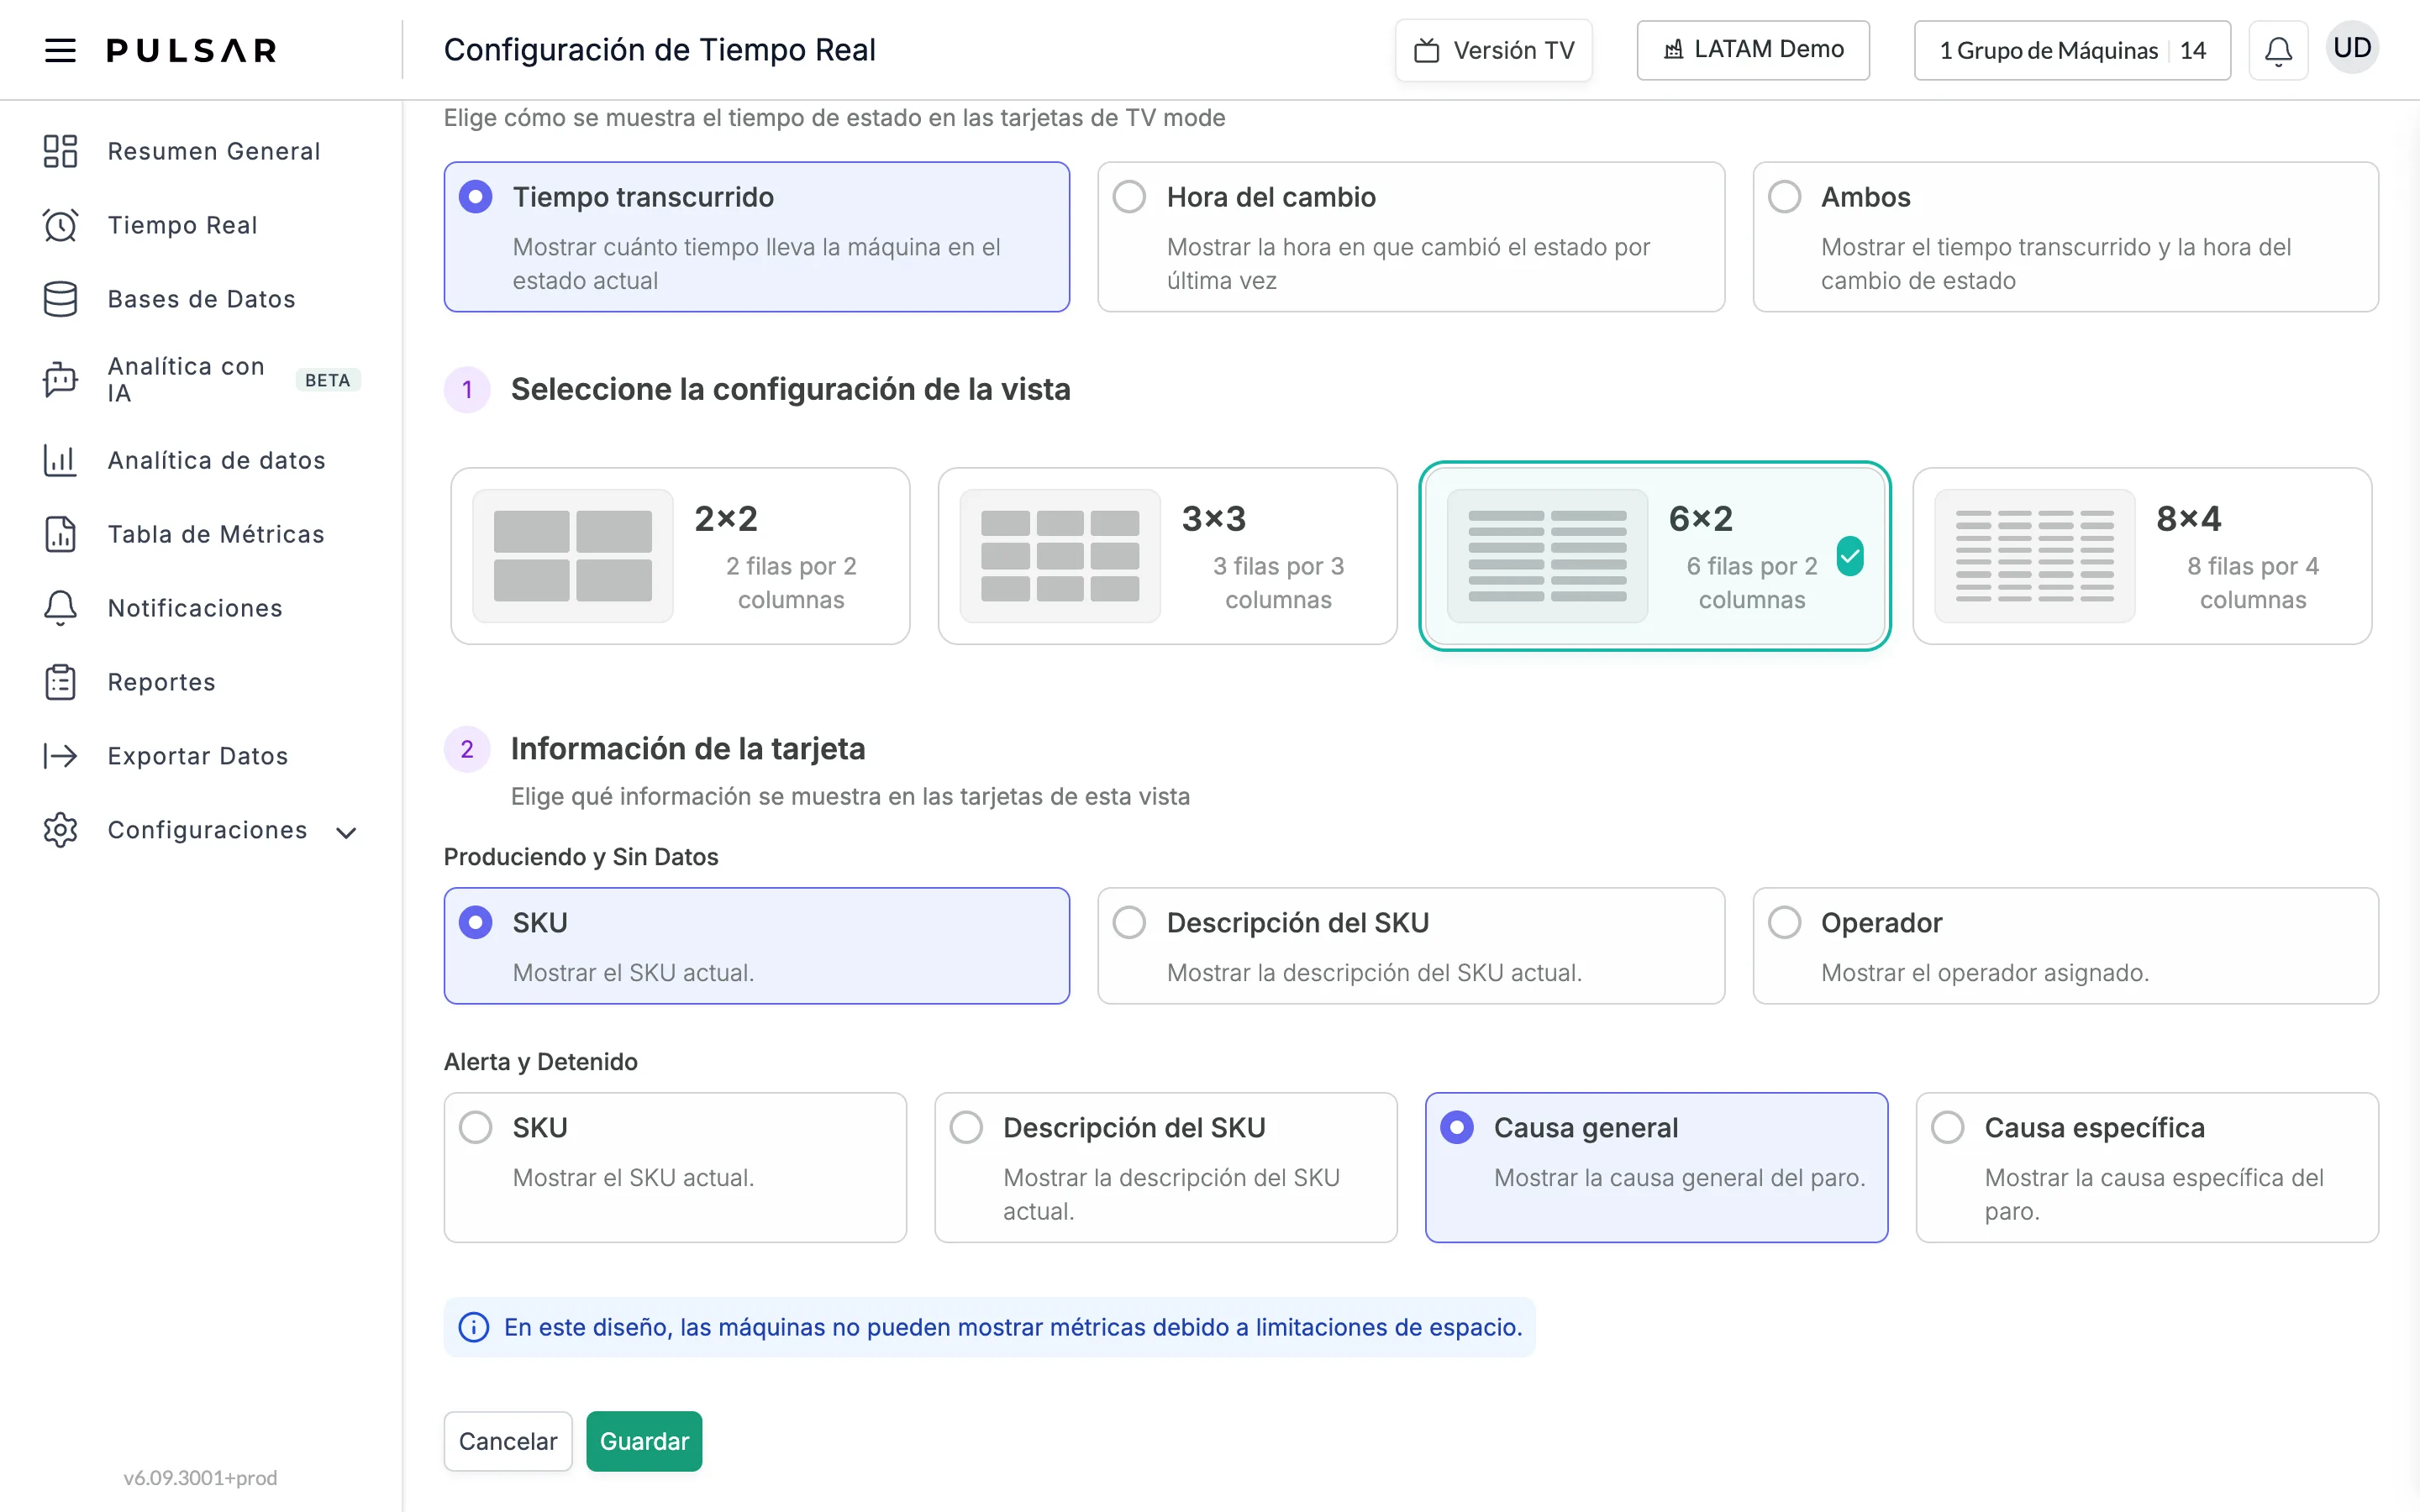2420x1512 pixels.
Task: Click version text v6.09.3001+prod
Action: pos(200,1477)
